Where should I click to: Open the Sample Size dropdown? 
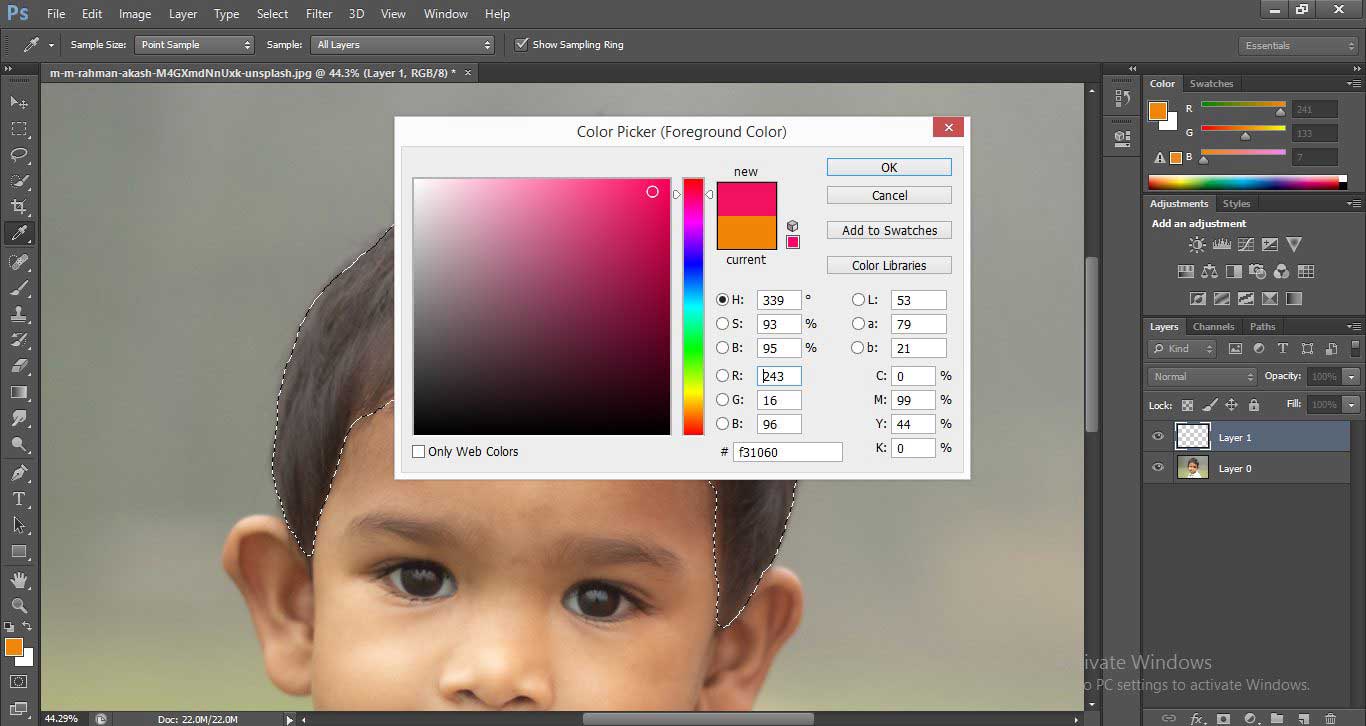tap(194, 44)
